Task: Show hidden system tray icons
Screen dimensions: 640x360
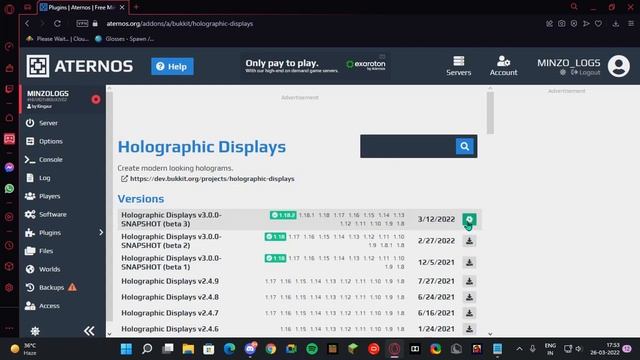Action: [519, 349]
